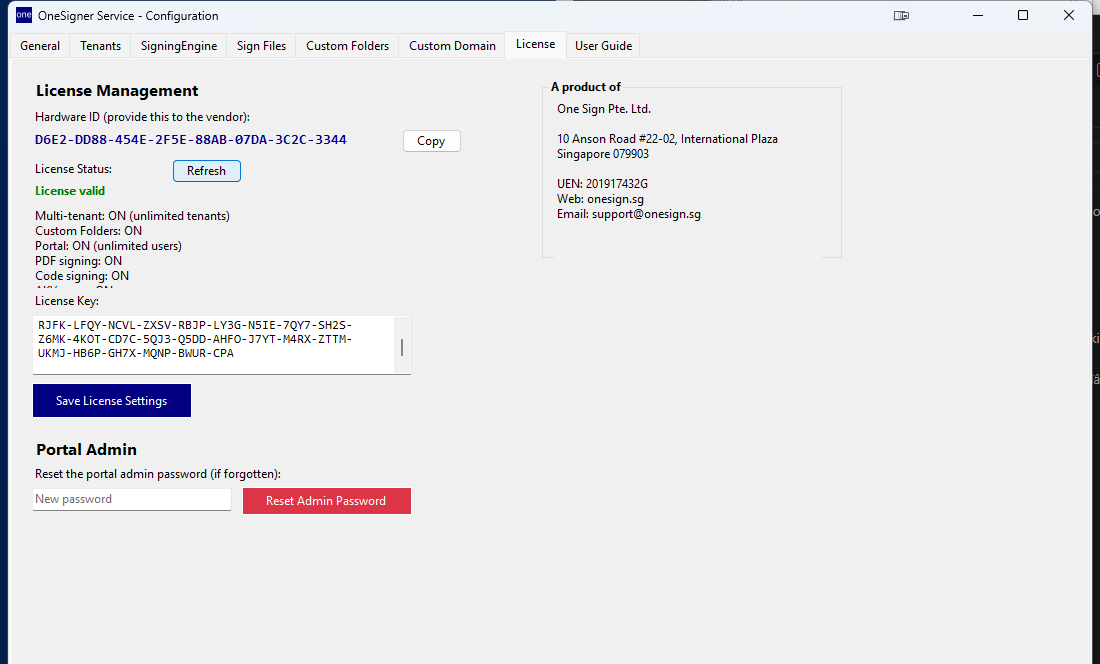1100x664 pixels.
Task: Open the SigningEngine tab
Action: pos(179,46)
